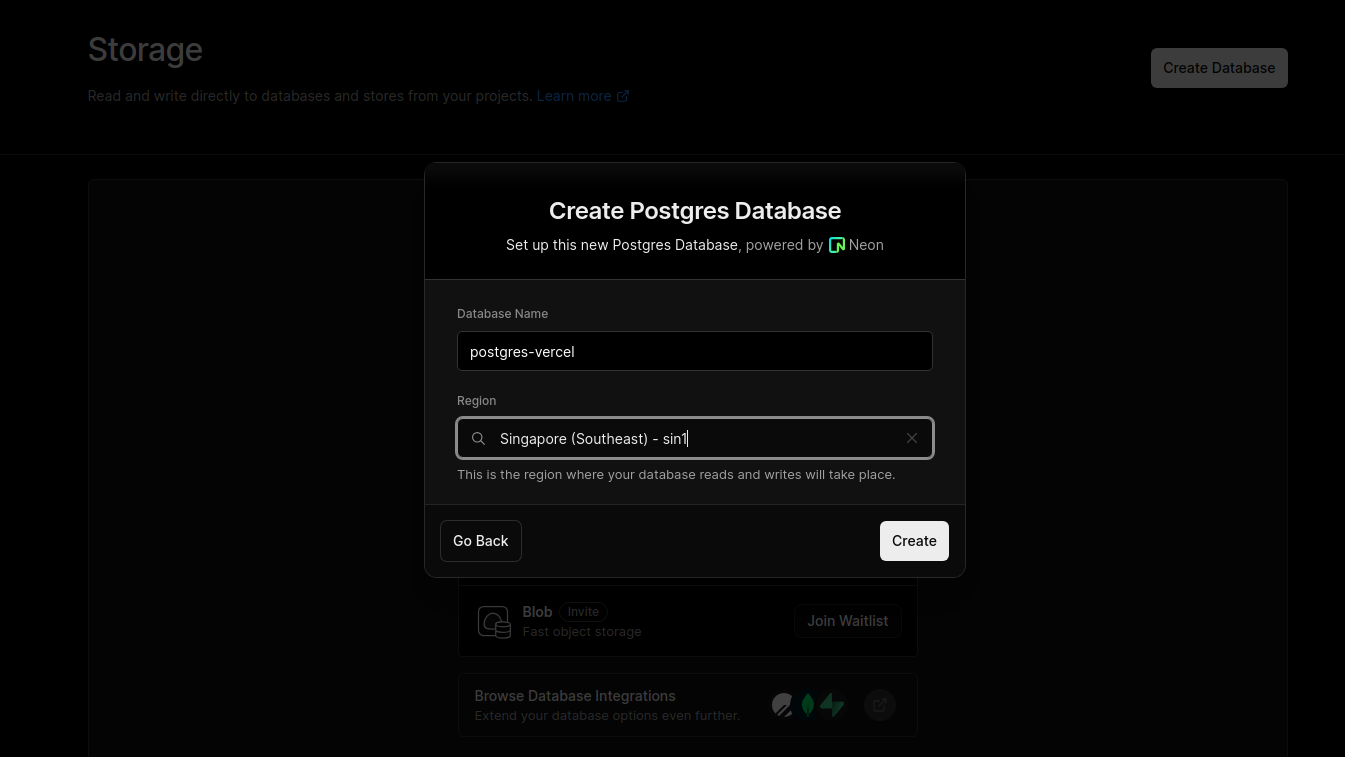Click the Browse Database Integrations heading

575,696
